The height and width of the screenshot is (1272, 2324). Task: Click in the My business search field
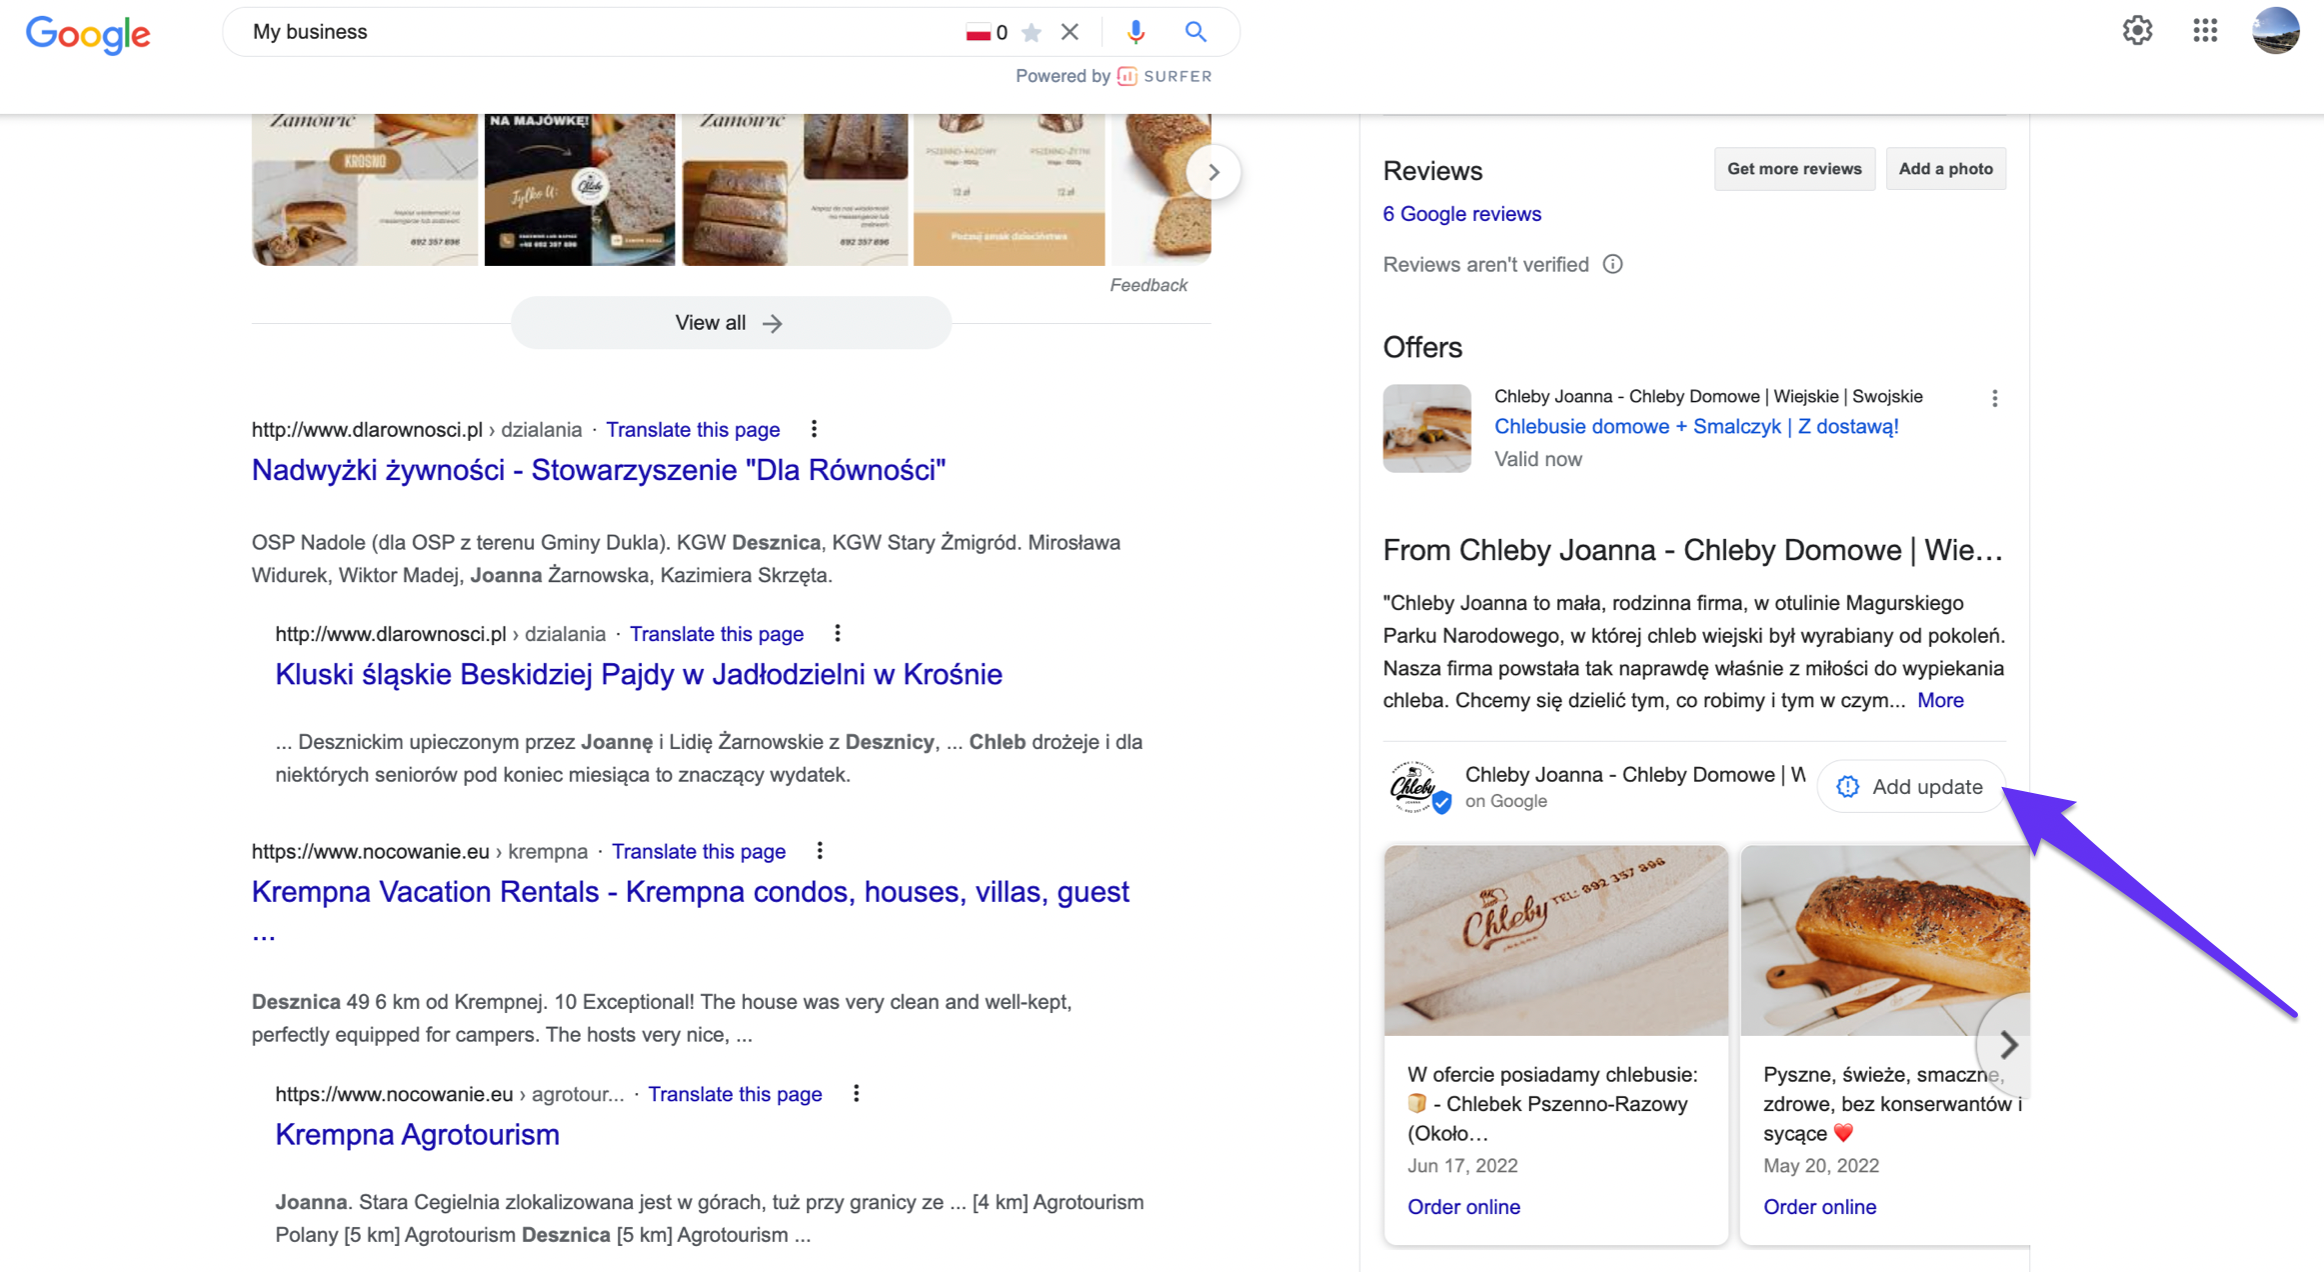pos(600,32)
